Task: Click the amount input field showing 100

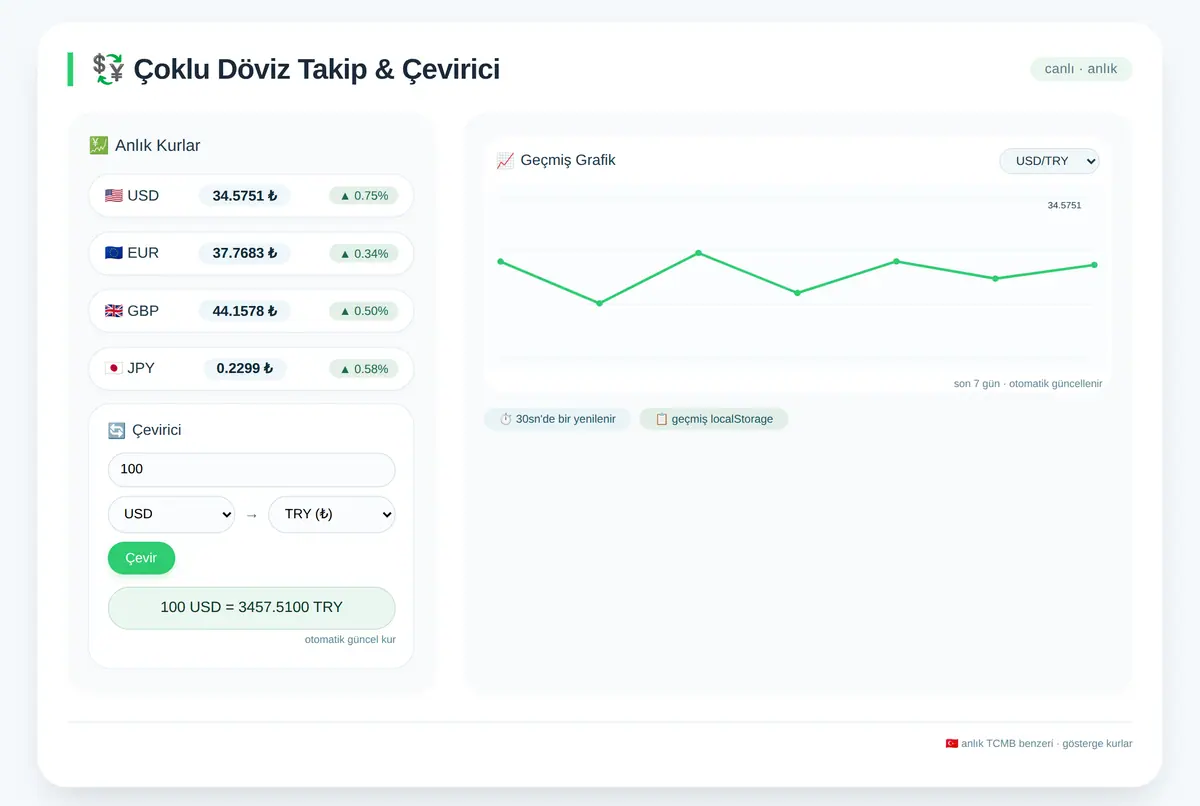Action: (252, 469)
